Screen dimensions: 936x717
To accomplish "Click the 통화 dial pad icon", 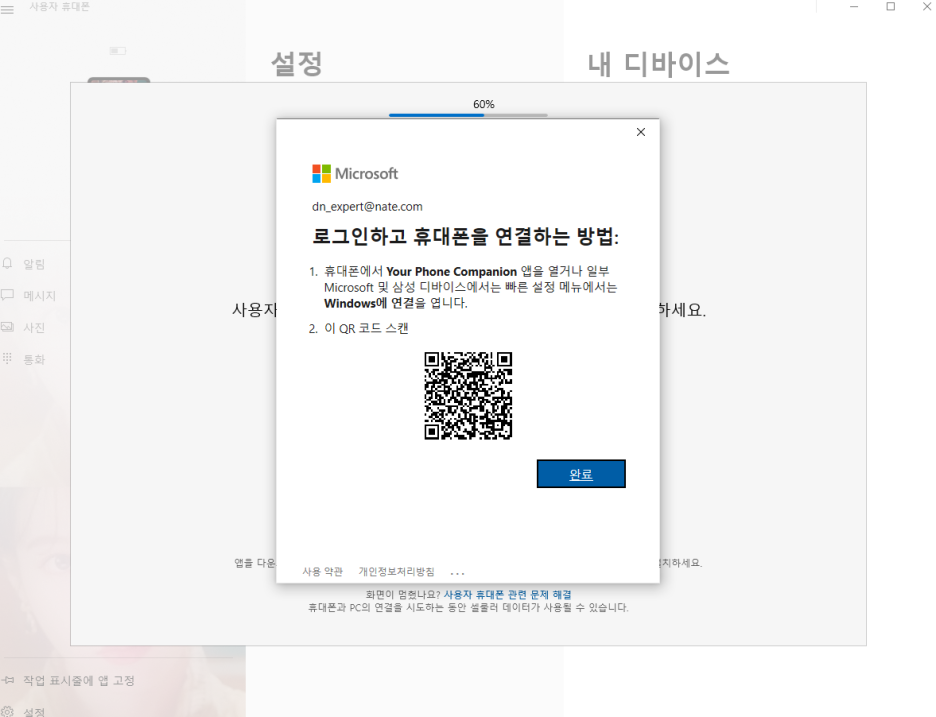I will (x=7, y=359).
